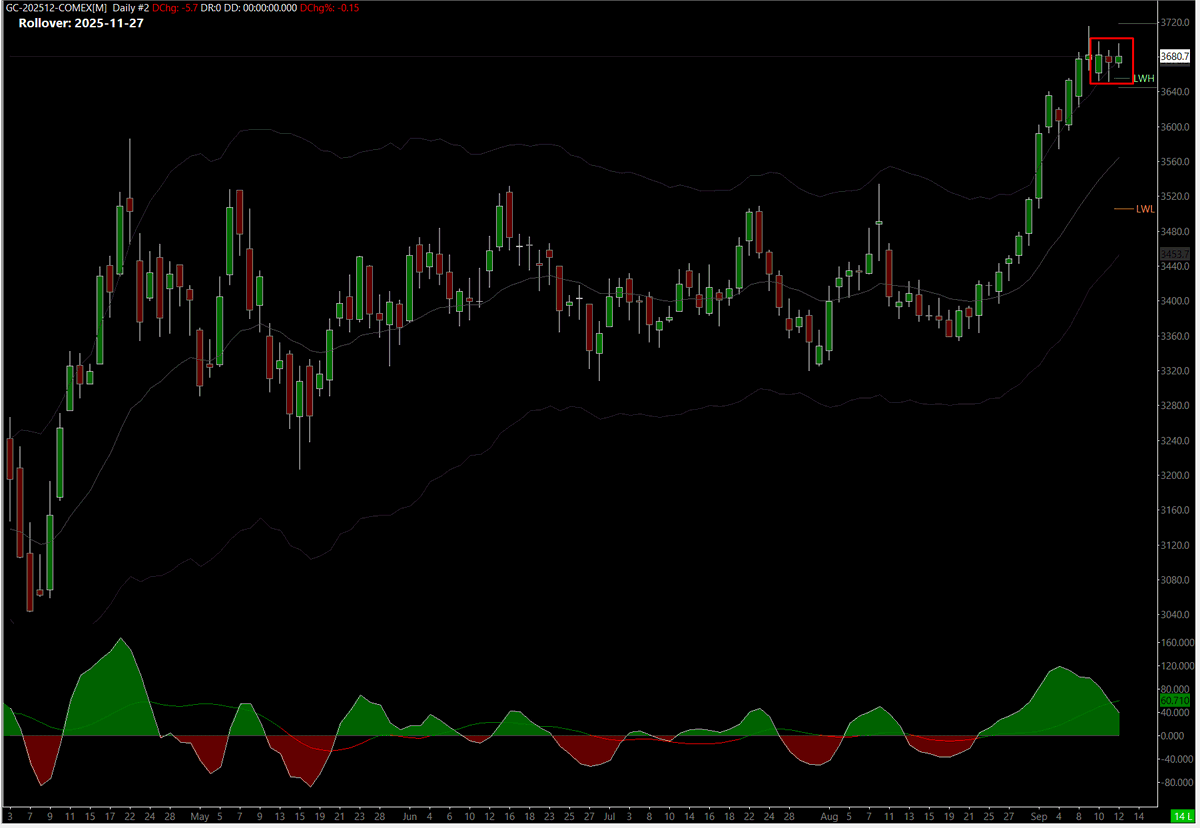
Task: Click the 3480.0 price scale value
Action: click(1175, 232)
